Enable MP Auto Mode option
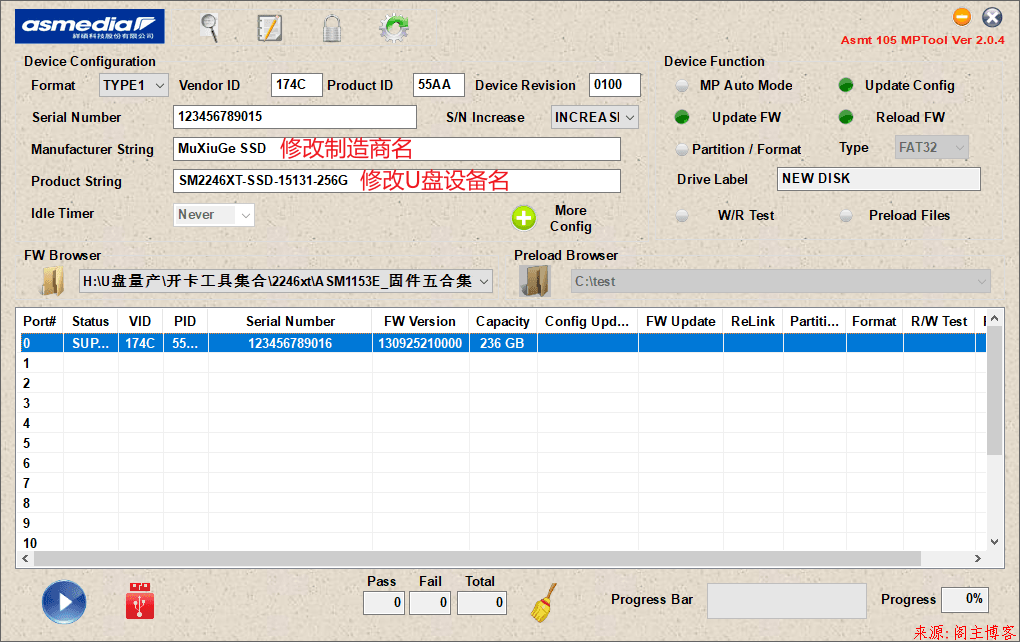 coord(682,85)
